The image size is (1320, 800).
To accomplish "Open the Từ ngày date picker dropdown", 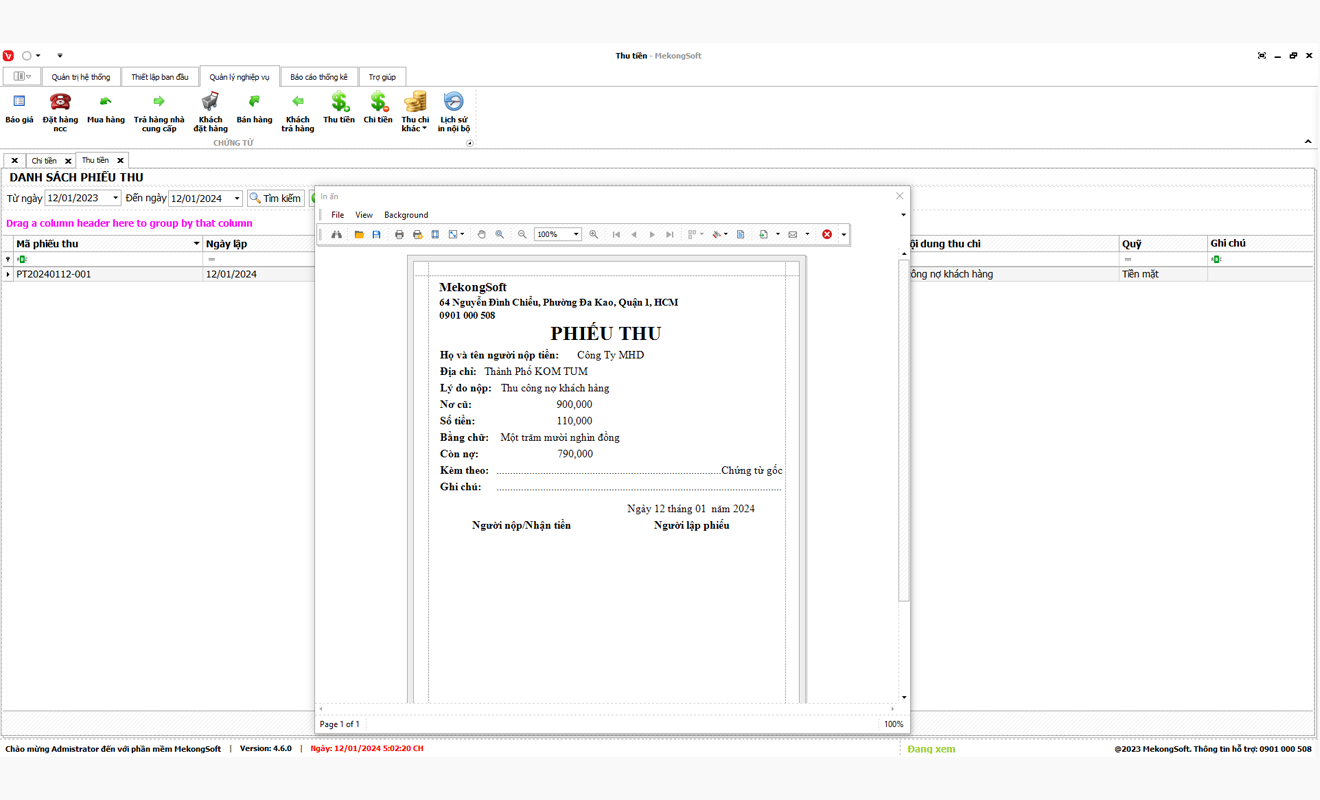I will [x=115, y=199].
